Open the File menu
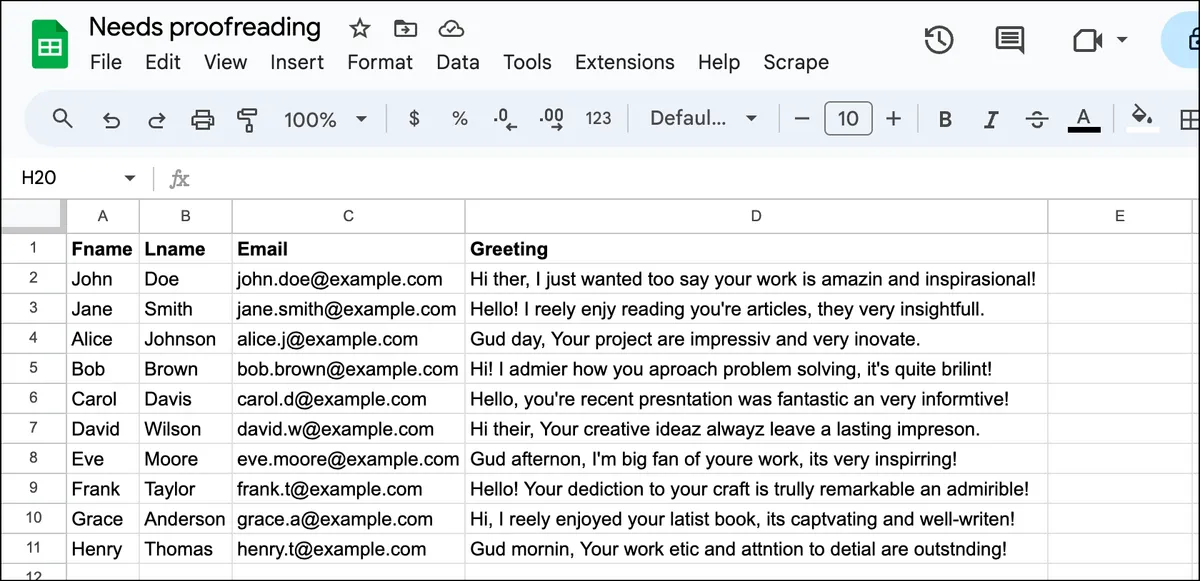Image resolution: width=1200 pixels, height=581 pixels. [106, 62]
